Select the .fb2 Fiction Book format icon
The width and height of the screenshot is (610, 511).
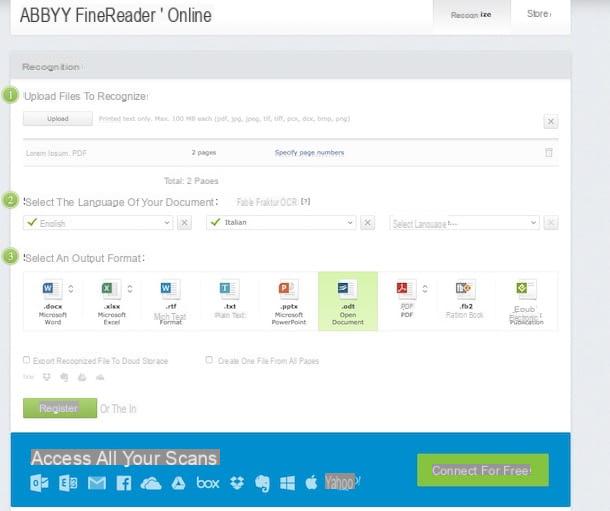465,289
